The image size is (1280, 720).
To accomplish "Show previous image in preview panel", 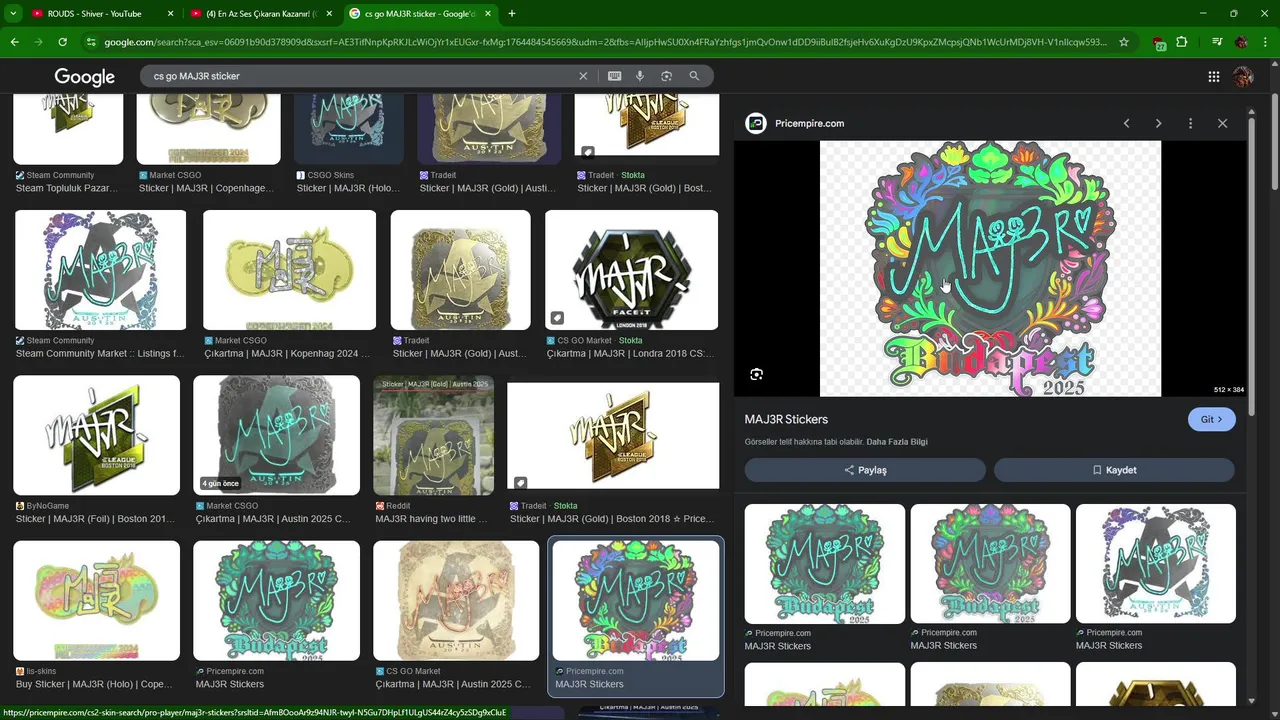I will (x=1126, y=123).
